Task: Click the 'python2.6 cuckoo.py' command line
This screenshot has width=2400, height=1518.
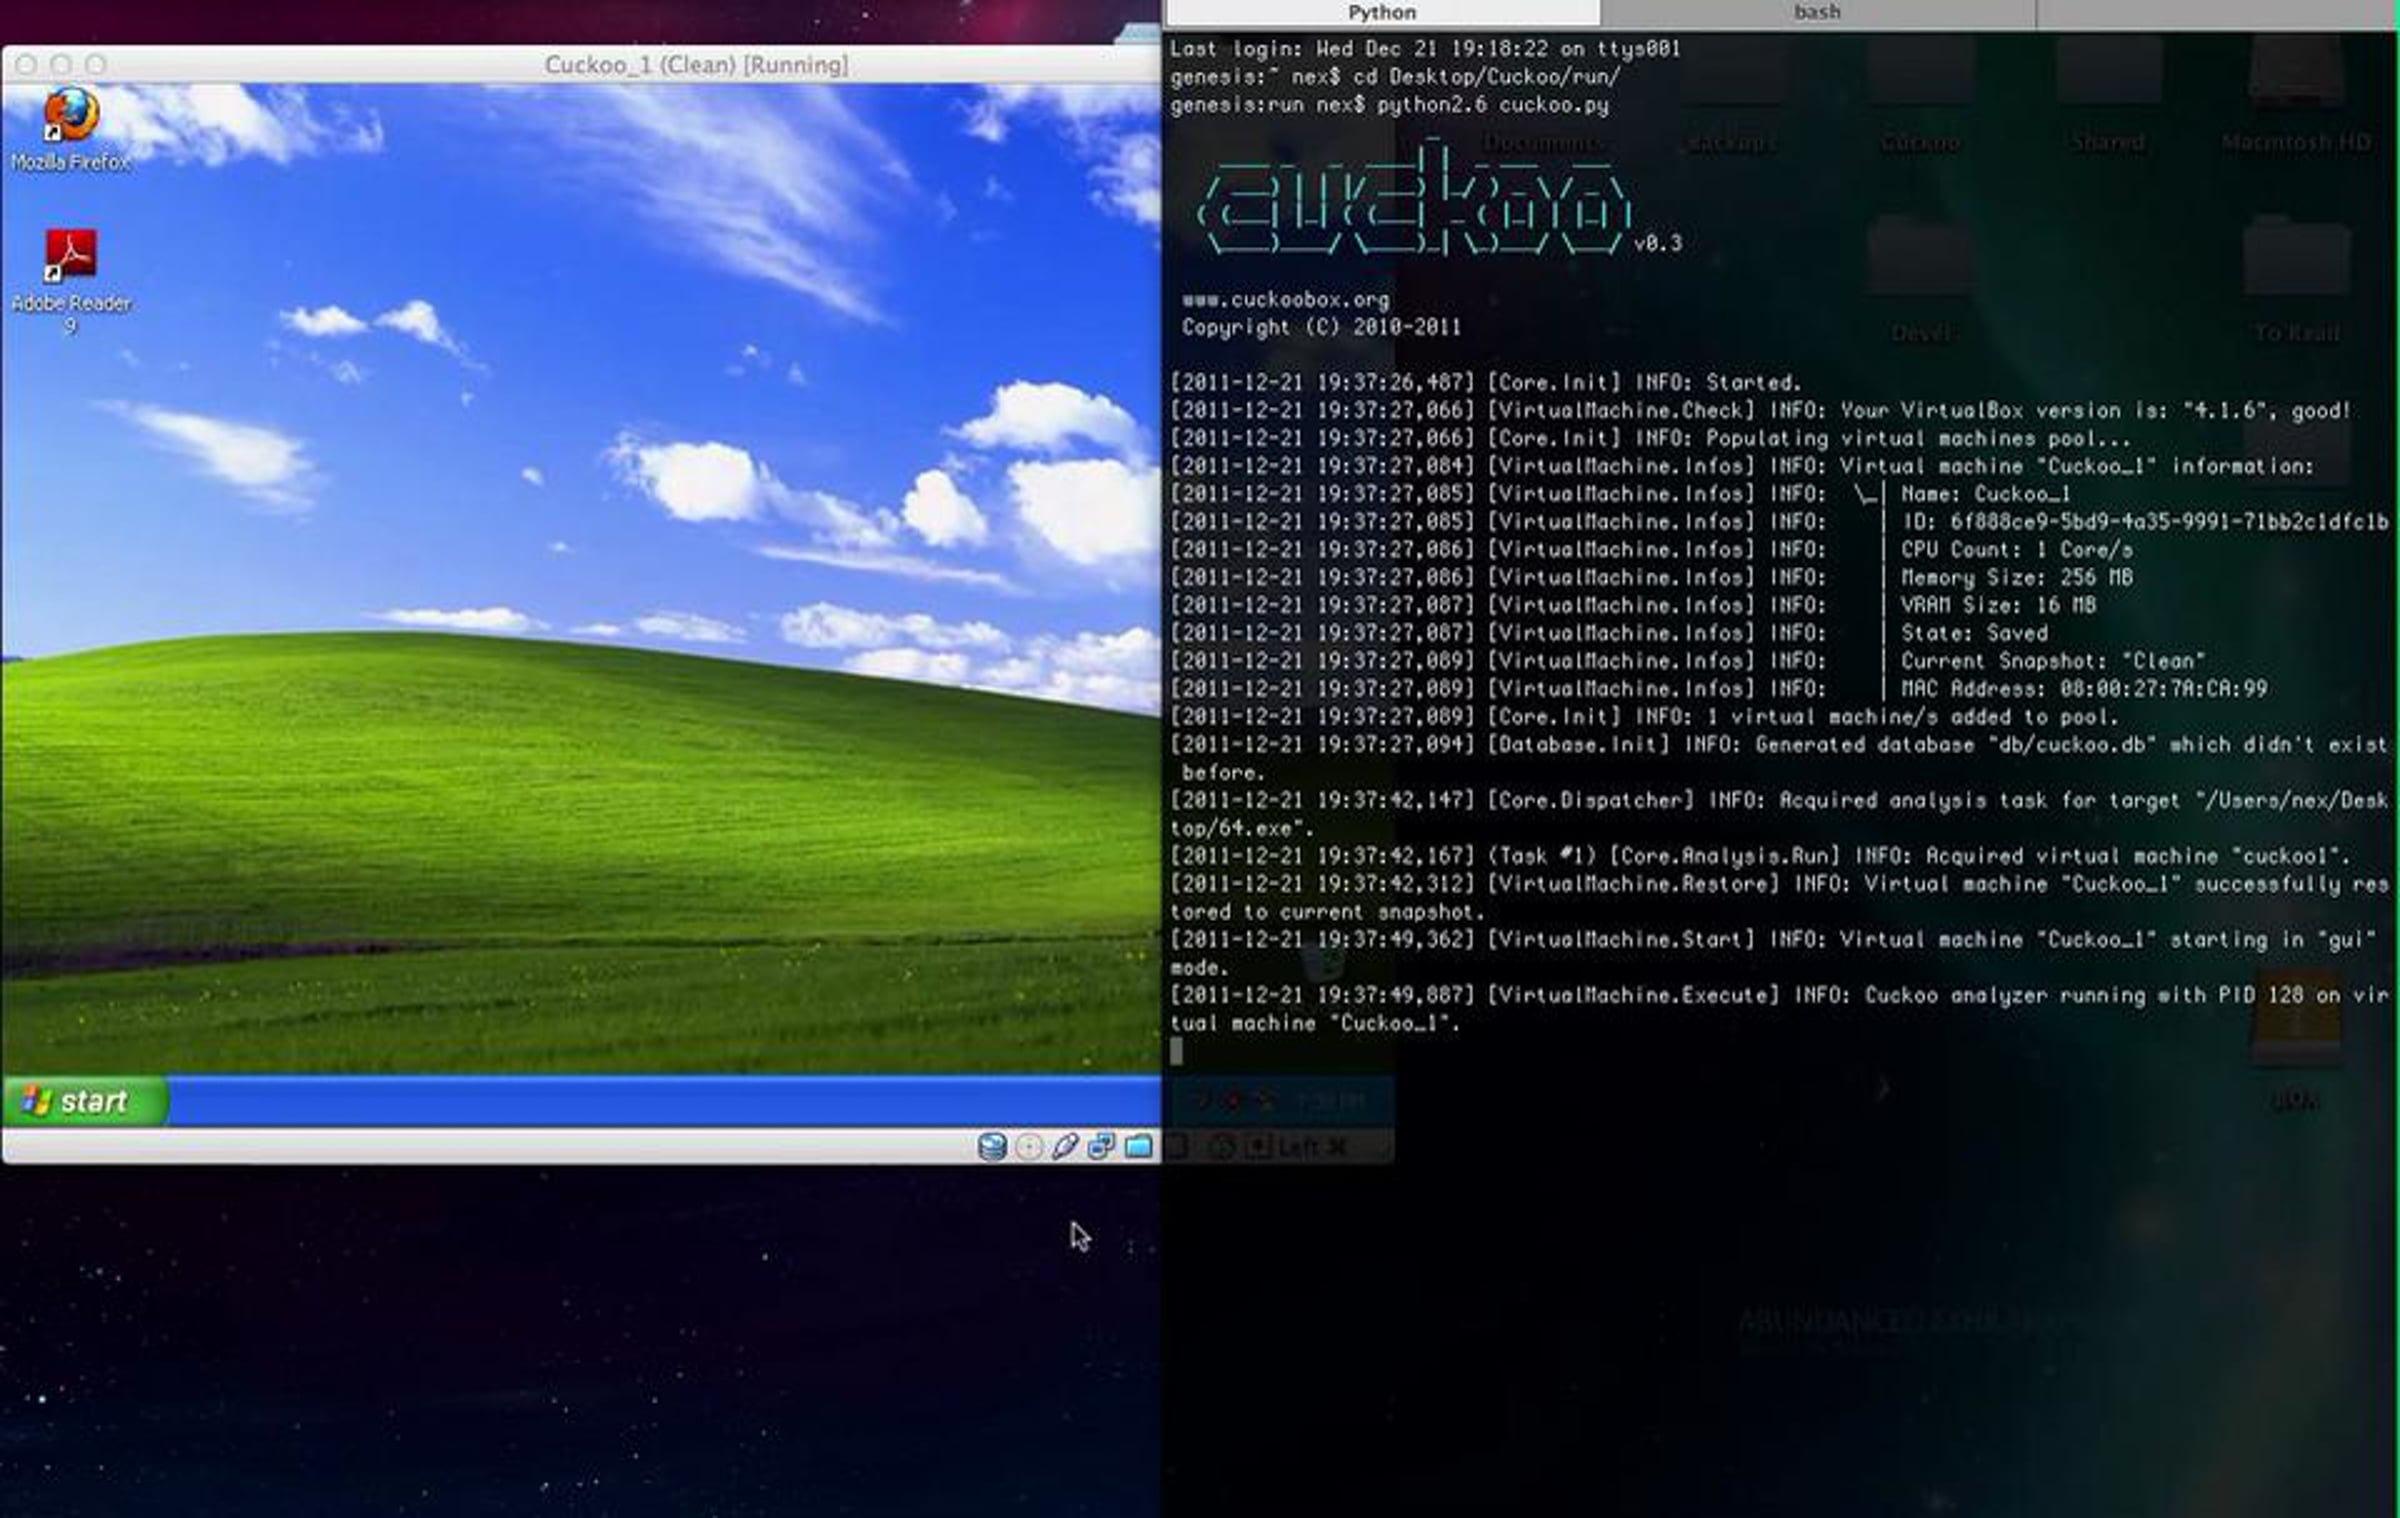Action: pos(1389,104)
